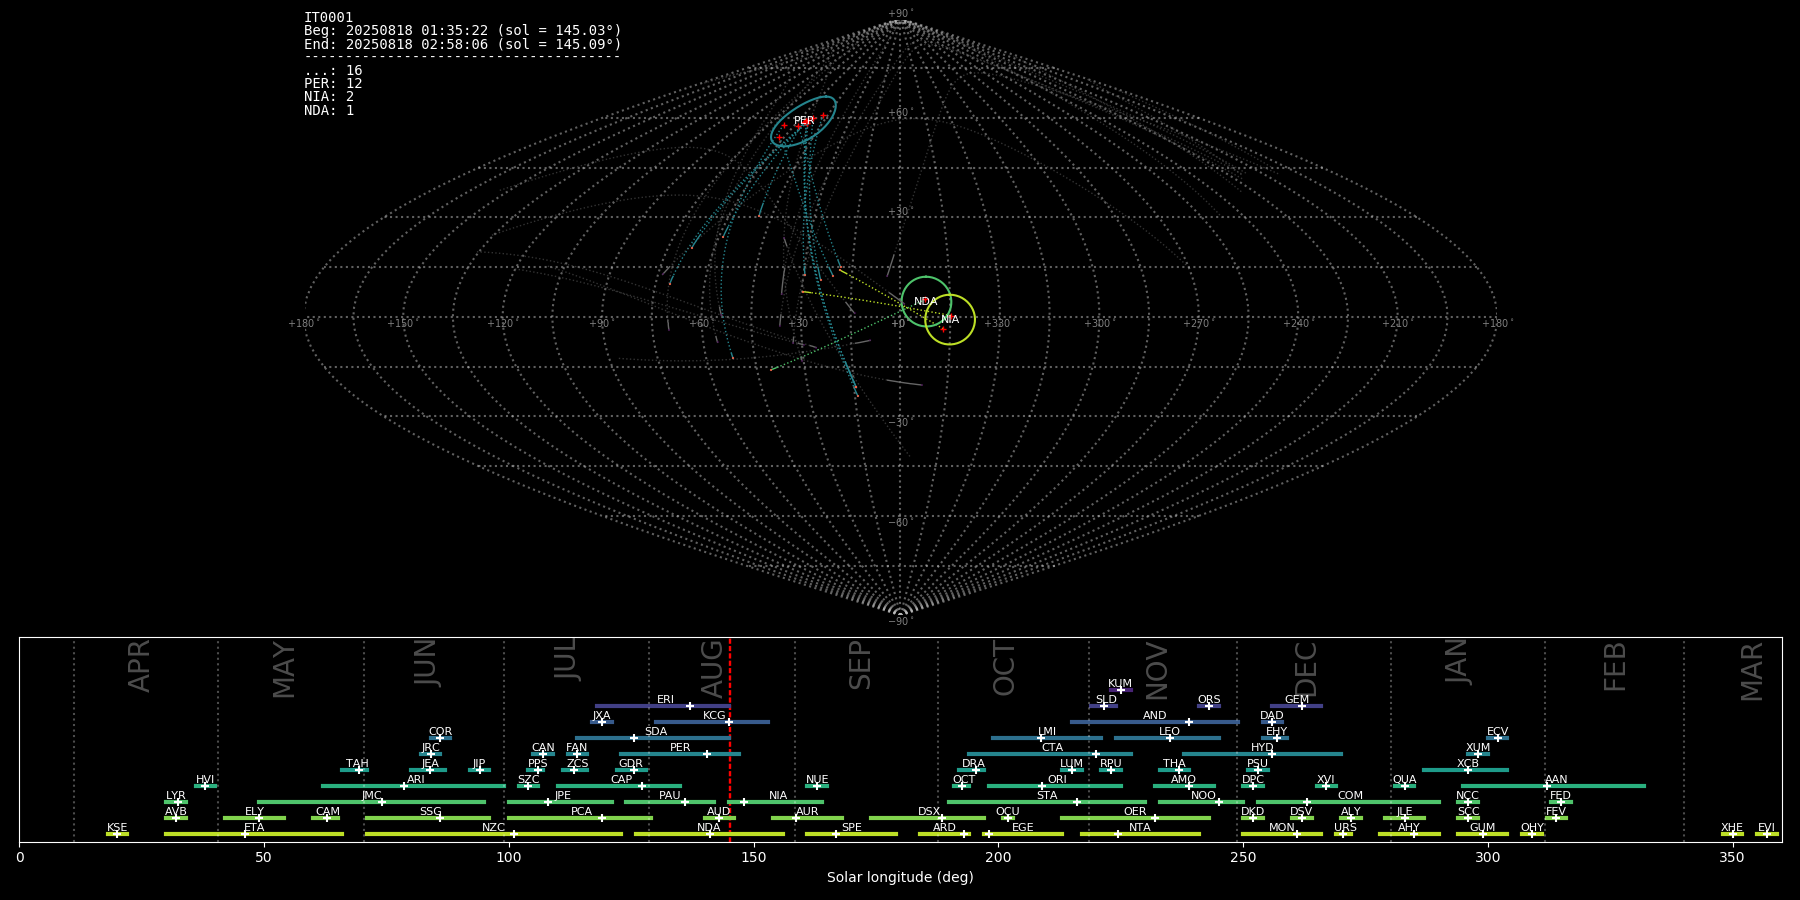Viewport: 1800px width, 900px height.
Task: Click the NTA shower bar label
Action: tap(1140, 827)
